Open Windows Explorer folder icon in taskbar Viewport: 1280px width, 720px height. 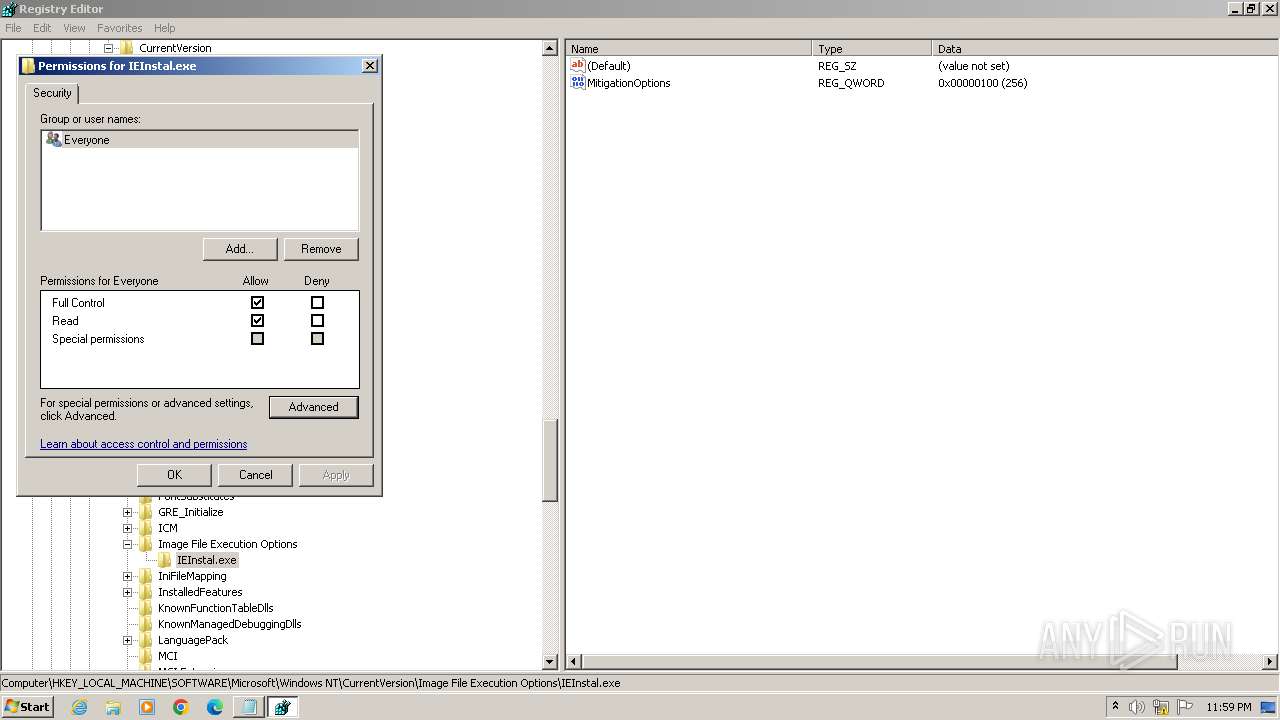[x=113, y=707]
